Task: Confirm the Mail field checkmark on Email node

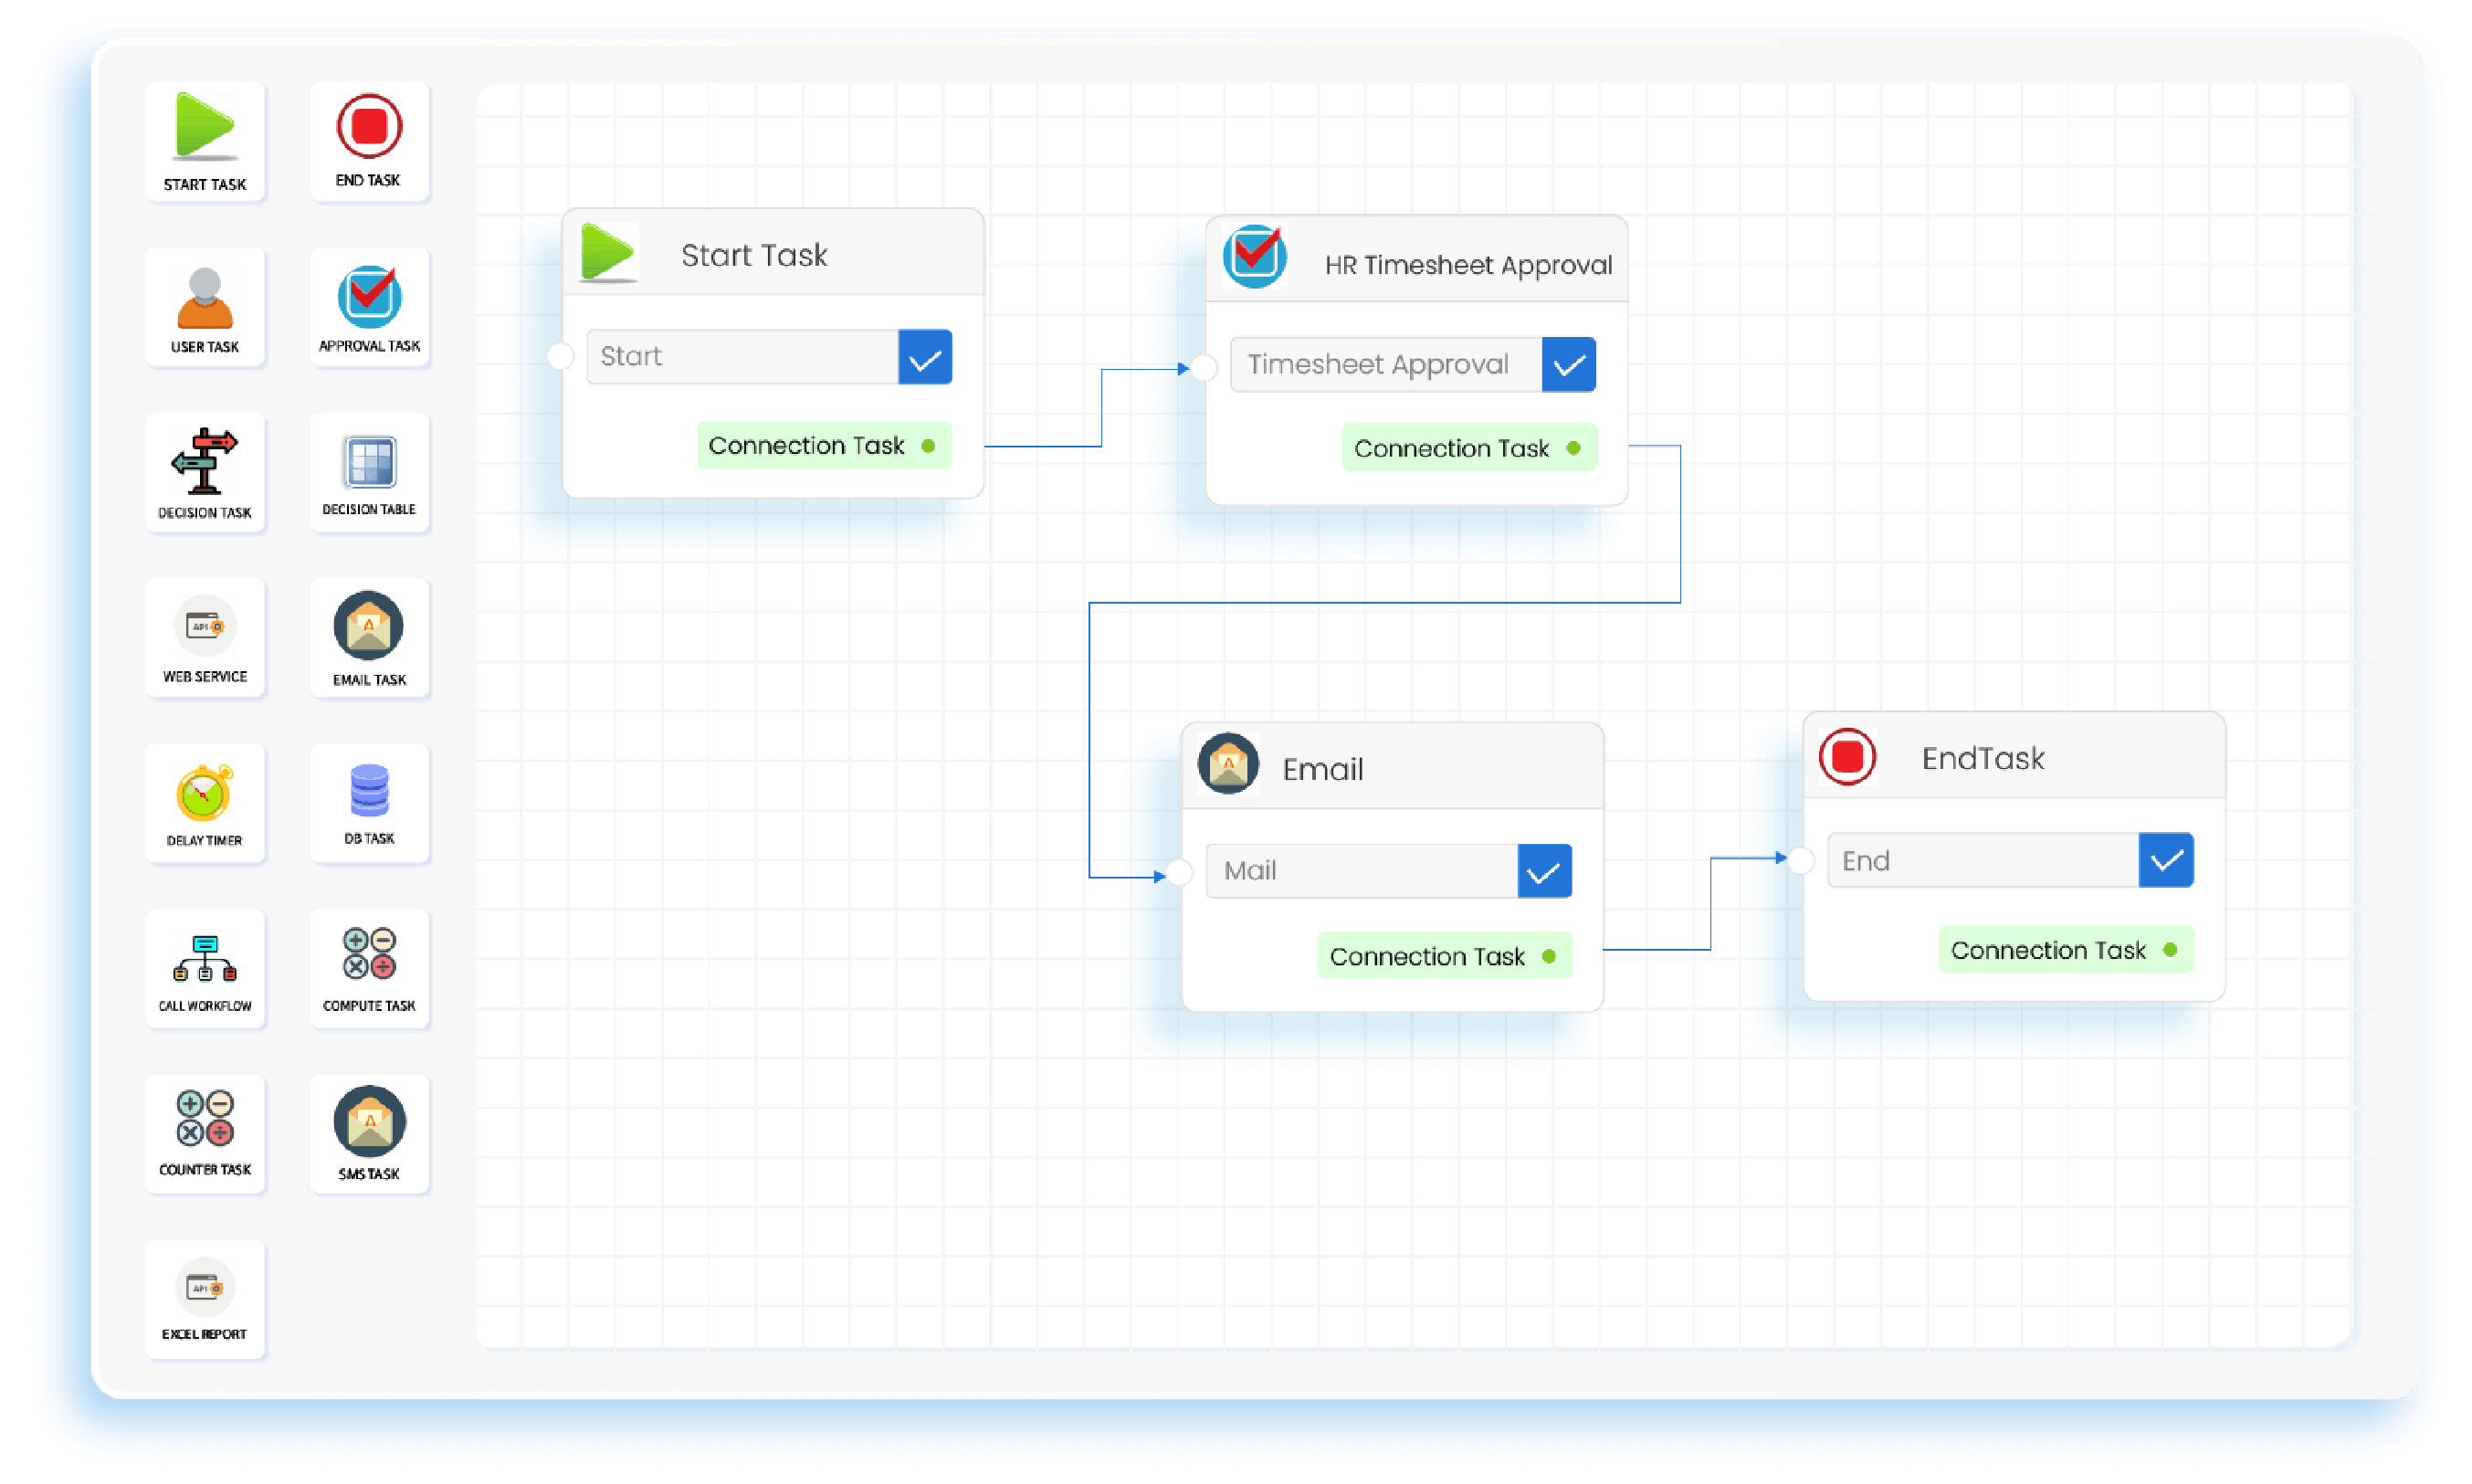Action: (x=1544, y=871)
